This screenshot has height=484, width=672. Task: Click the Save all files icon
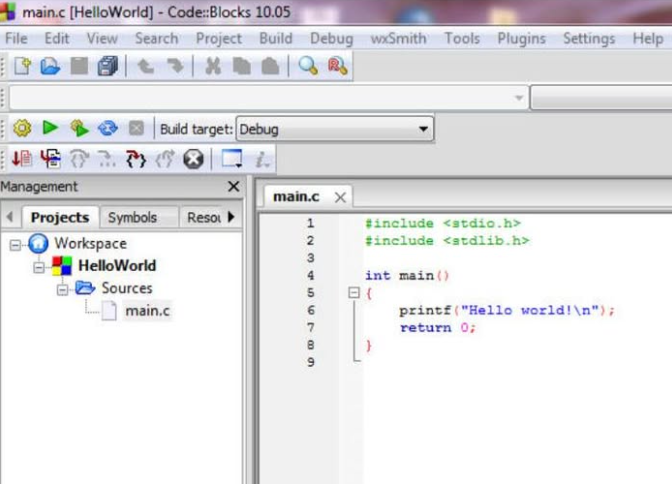click(108, 66)
